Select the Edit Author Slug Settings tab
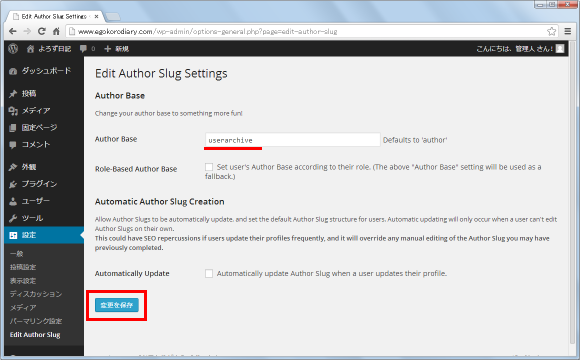This screenshot has height=360, width=580. (x=54, y=16)
